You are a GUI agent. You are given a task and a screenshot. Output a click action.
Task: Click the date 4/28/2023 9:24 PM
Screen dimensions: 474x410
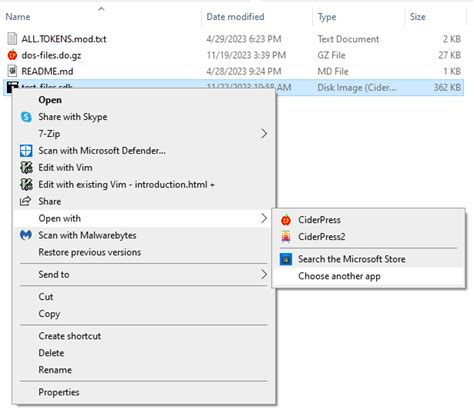(x=244, y=71)
